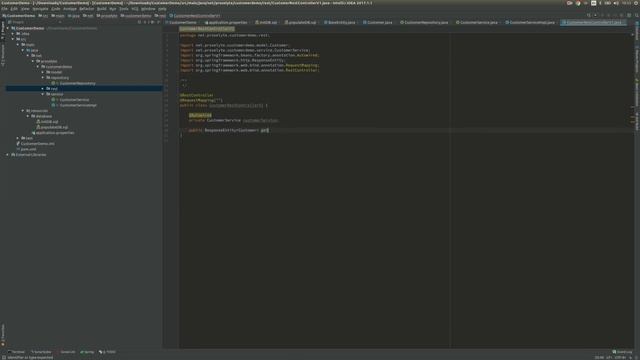
Task: Select CustomerDemo.iml file in tree
Action: pos(37,144)
